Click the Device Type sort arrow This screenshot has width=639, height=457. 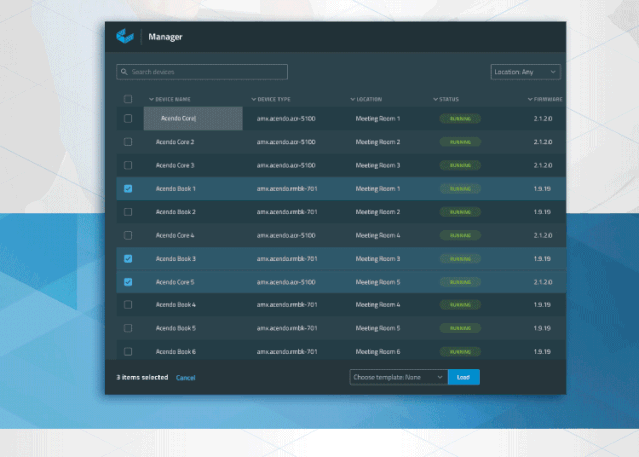click(254, 99)
